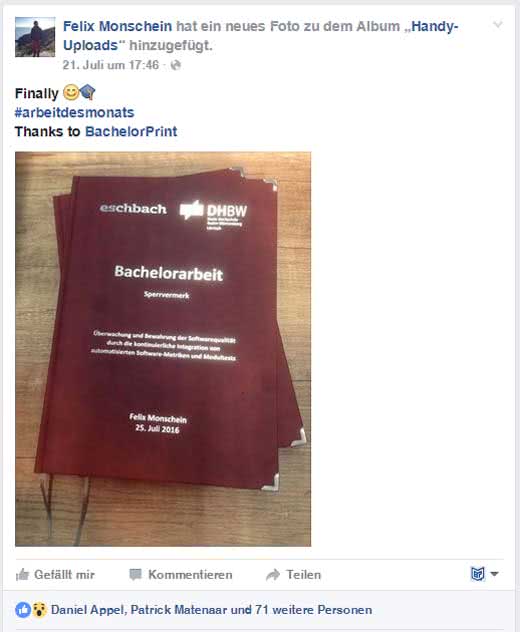Image resolution: width=520 pixels, height=632 pixels.
Task: Click the thumbs-up Gefällt mir icon
Action: click(22, 574)
